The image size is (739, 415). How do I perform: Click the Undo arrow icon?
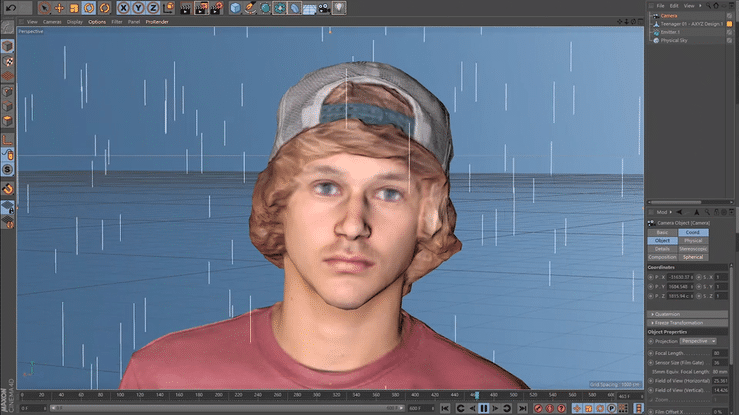[11, 8]
